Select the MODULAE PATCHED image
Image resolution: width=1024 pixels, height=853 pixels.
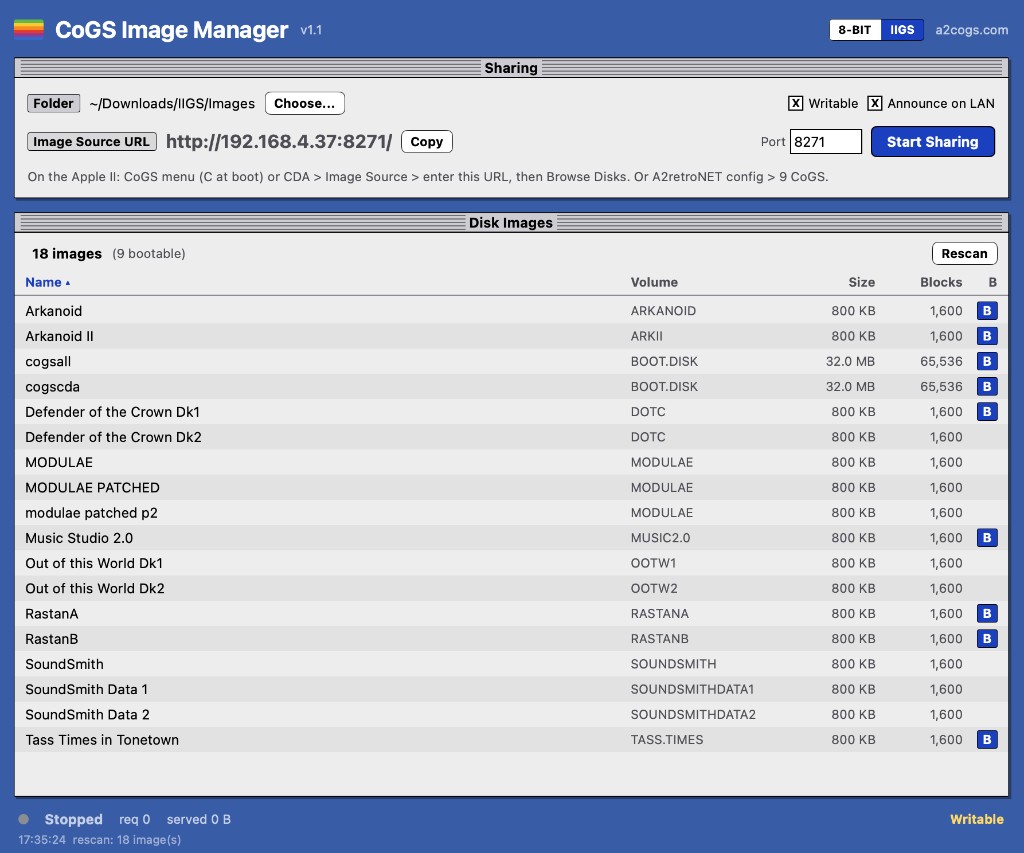click(511, 488)
